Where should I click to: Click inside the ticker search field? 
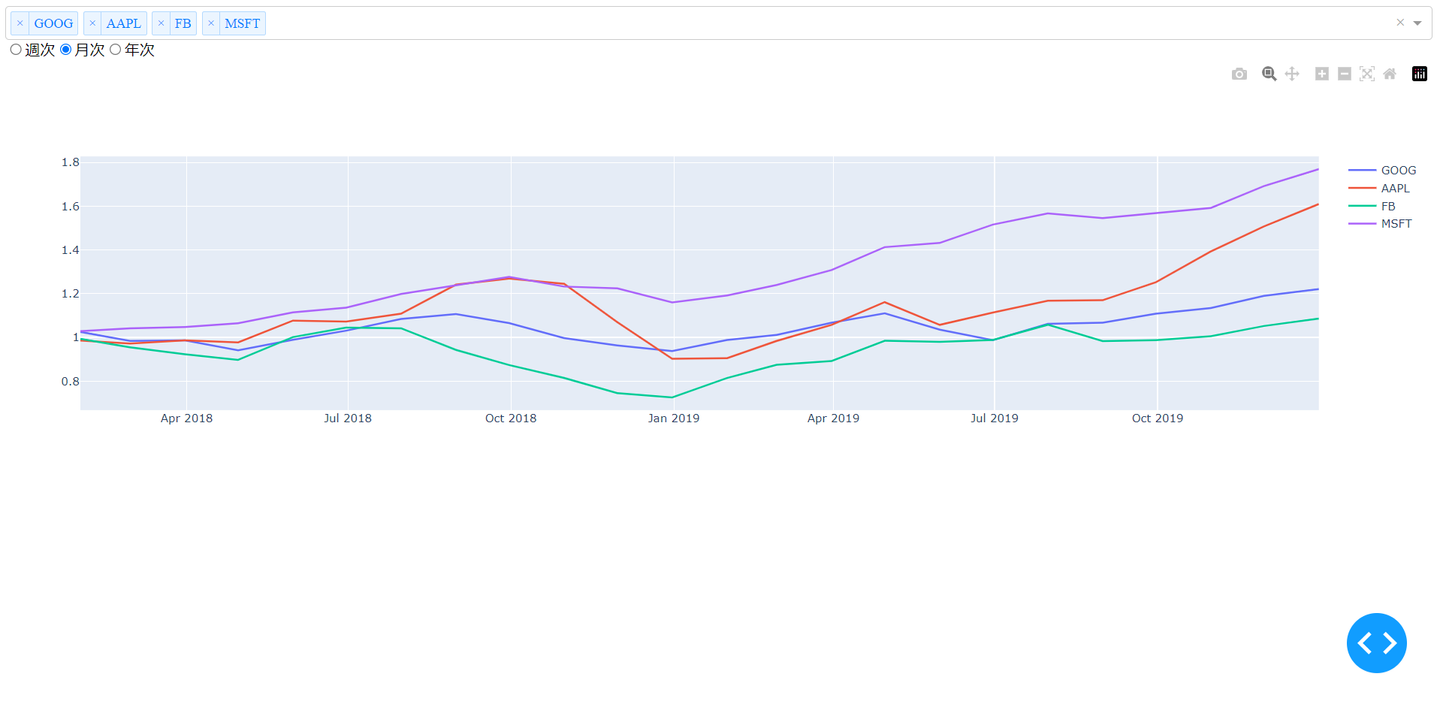point(800,23)
